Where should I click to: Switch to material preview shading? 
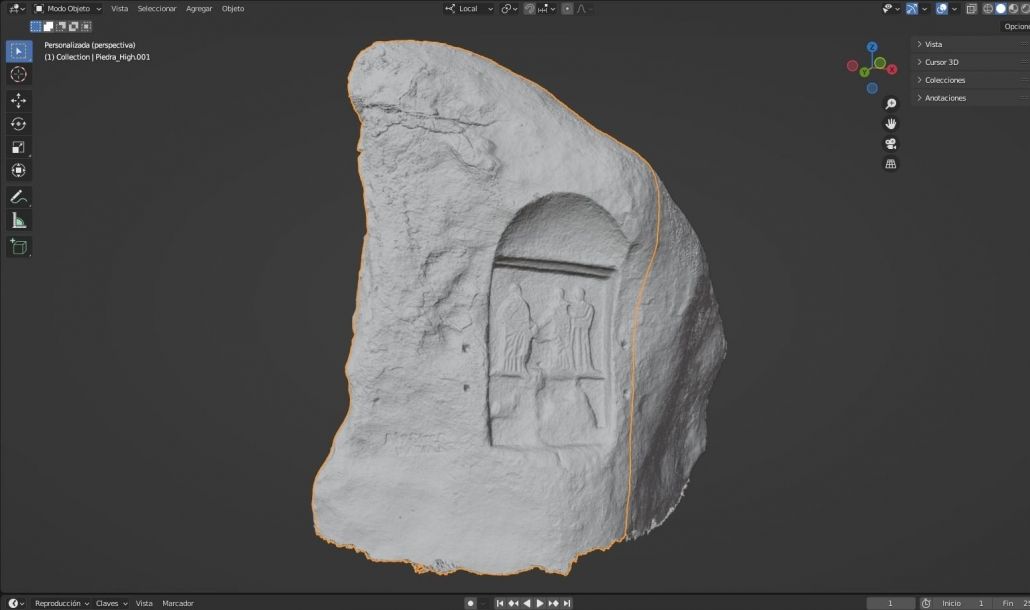pos(1014,9)
